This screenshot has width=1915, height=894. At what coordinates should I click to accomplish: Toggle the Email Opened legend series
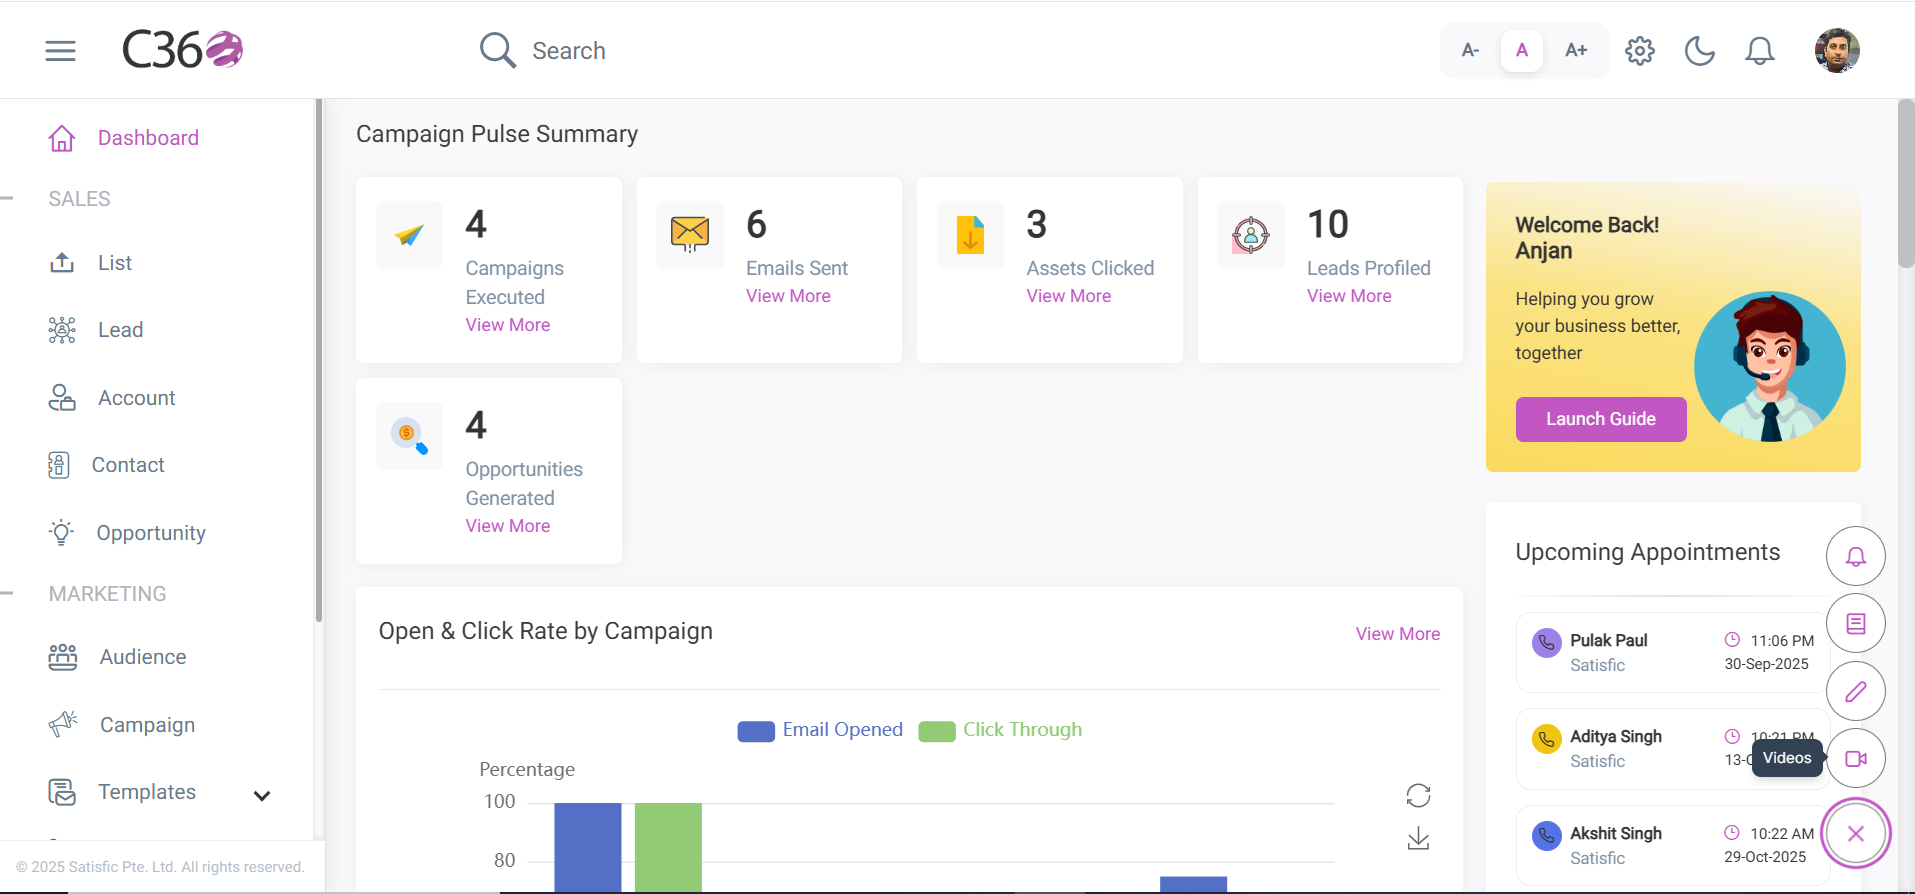(x=820, y=730)
